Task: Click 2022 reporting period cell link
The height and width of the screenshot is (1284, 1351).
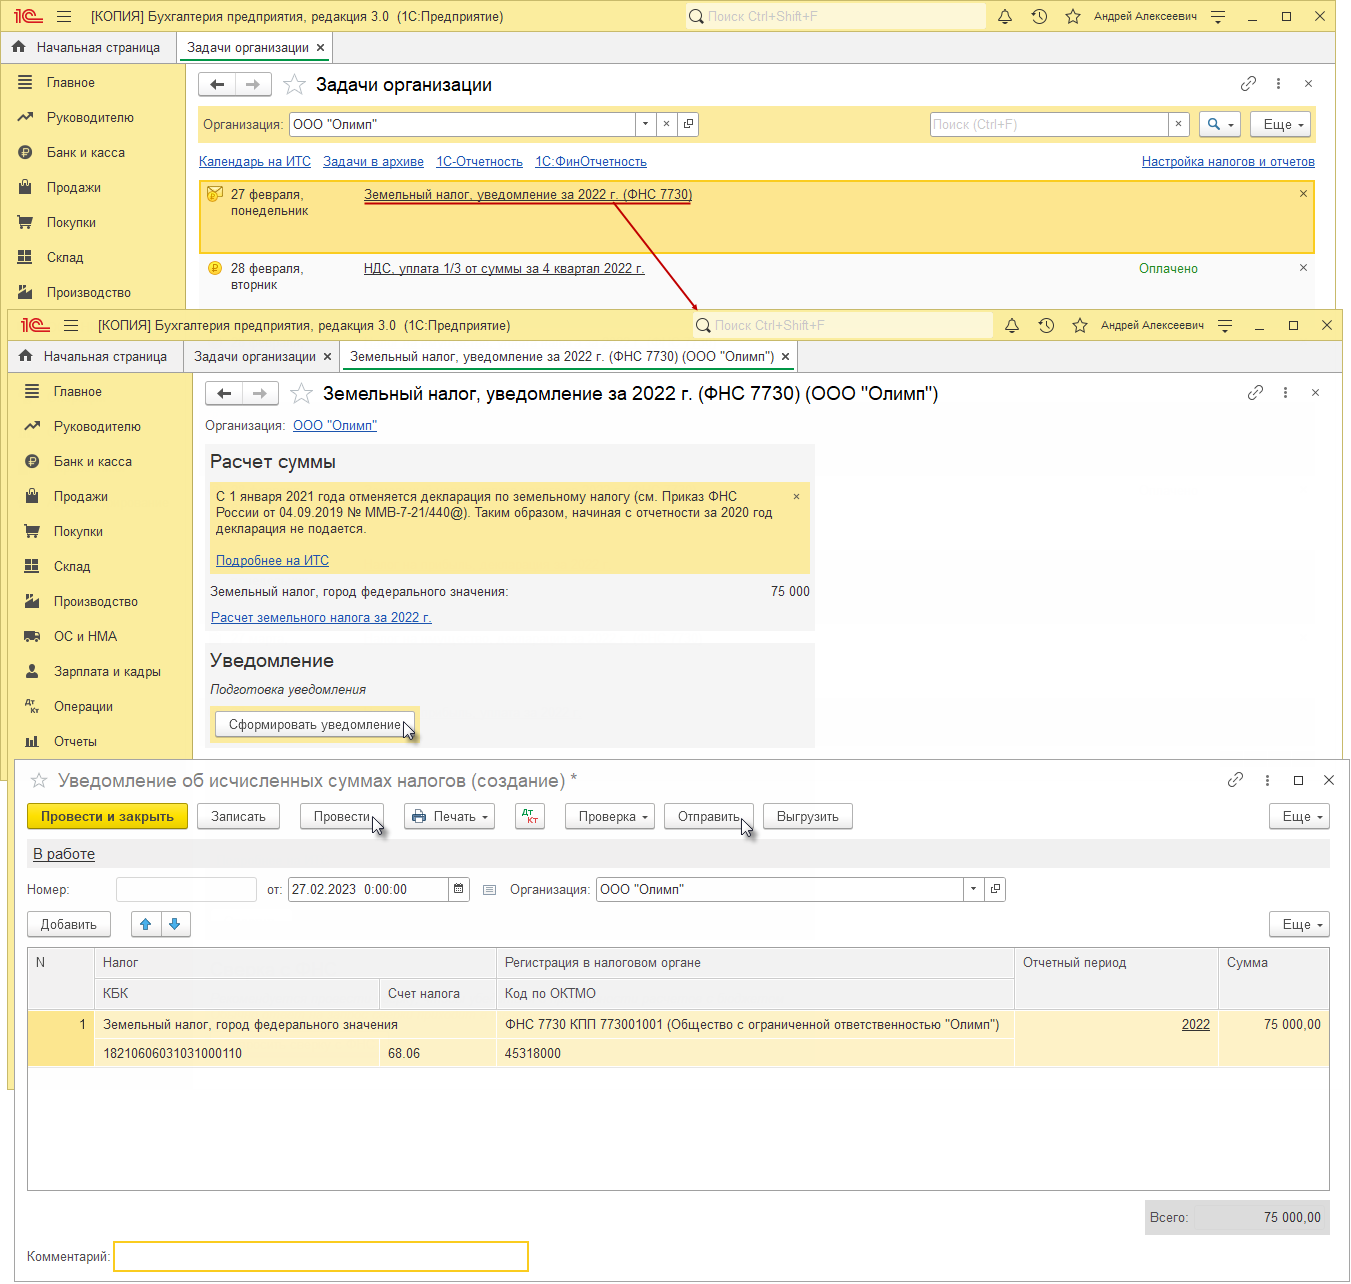Action: [x=1196, y=1024]
